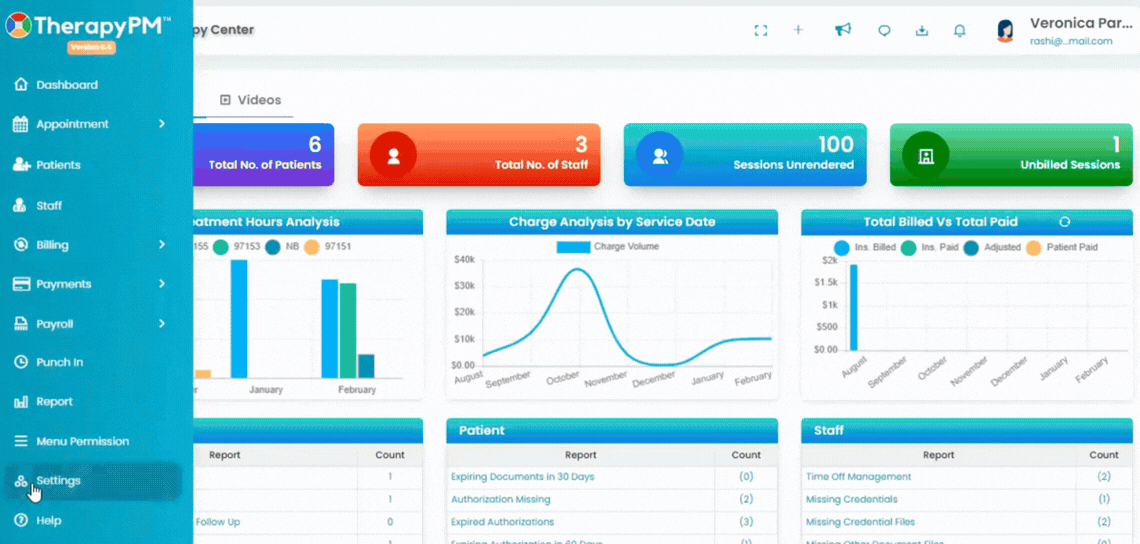Click the Settings gears icon

tap(21, 481)
